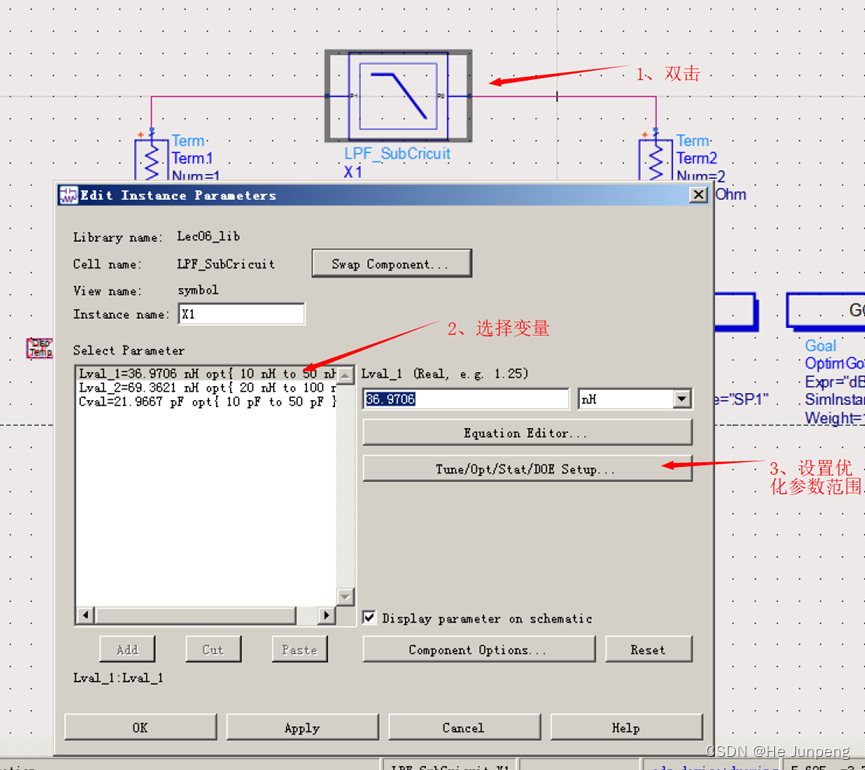Open the nH unit dropdown

(x=682, y=399)
